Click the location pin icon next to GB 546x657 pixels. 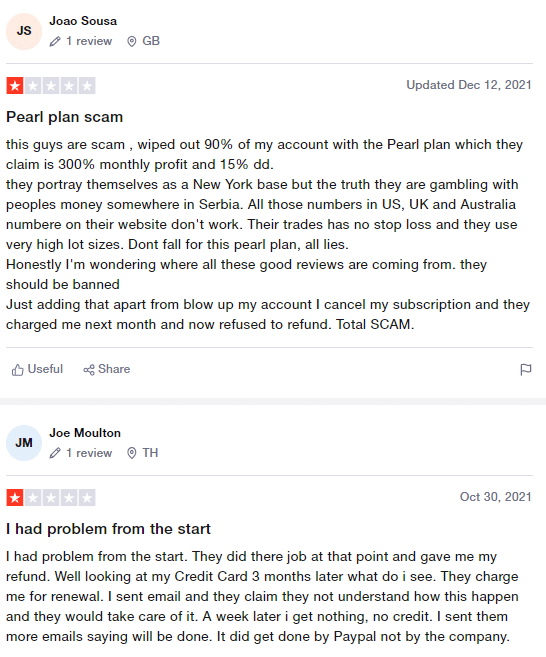tap(132, 41)
